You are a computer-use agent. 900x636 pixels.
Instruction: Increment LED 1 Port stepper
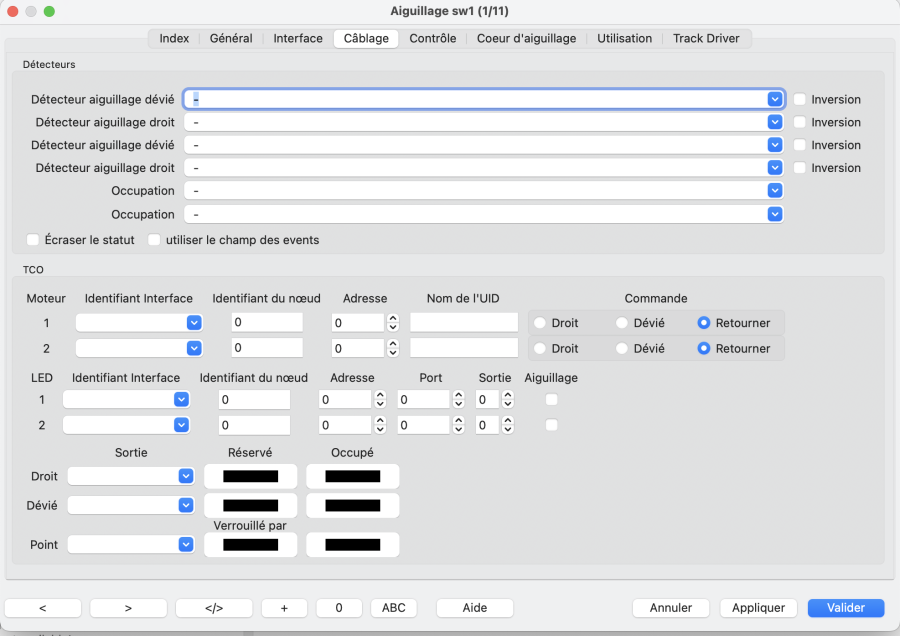click(x=458, y=394)
